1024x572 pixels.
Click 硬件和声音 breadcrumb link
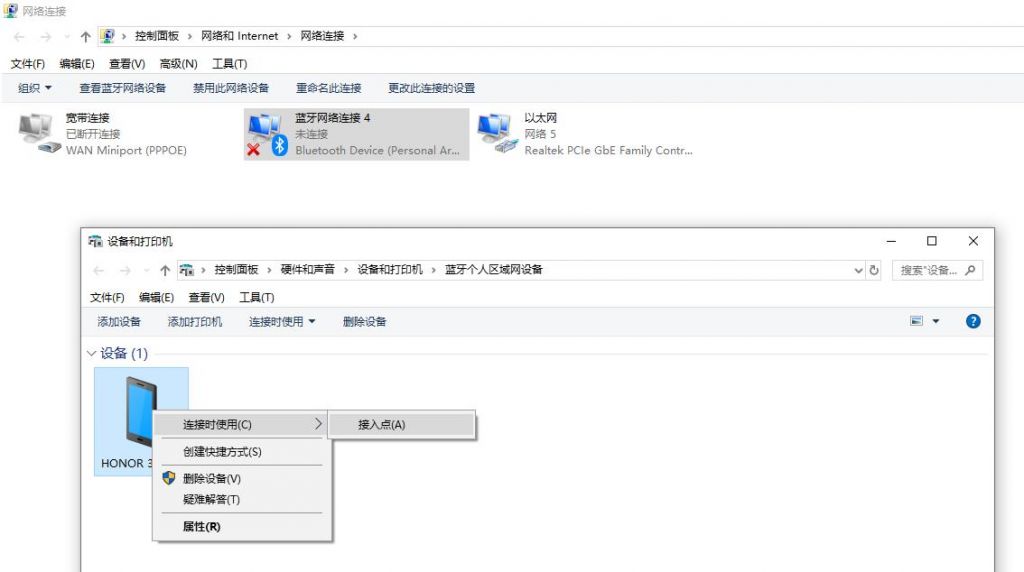[x=308, y=270]
